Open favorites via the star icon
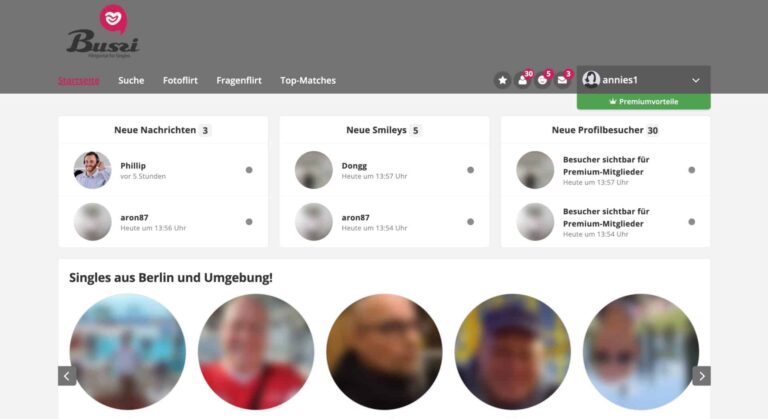The image size is (768, 419). click(x=502, y=80)
